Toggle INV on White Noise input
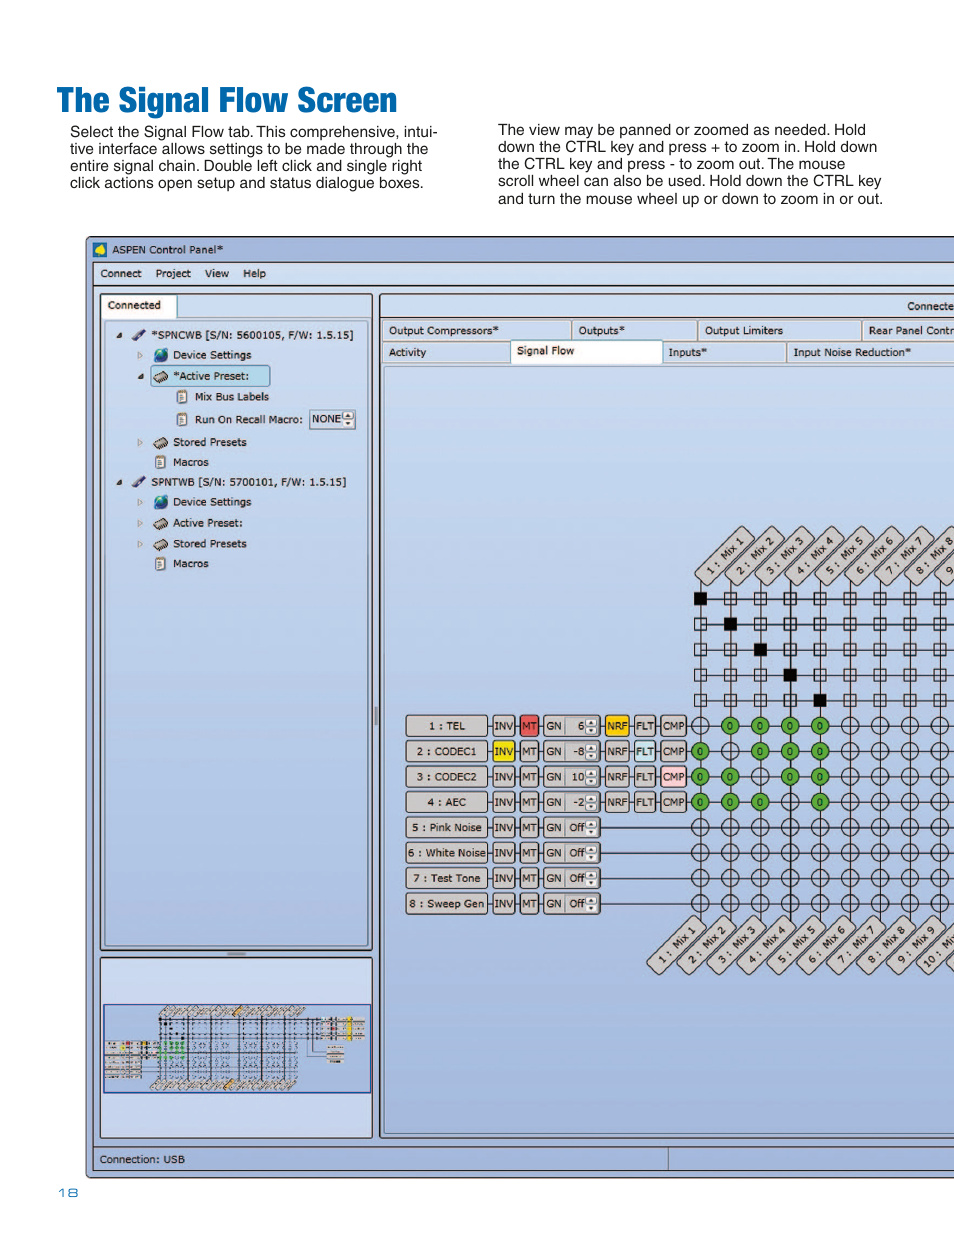Viewport: 954px width, 1235px height. click(504, 853)
